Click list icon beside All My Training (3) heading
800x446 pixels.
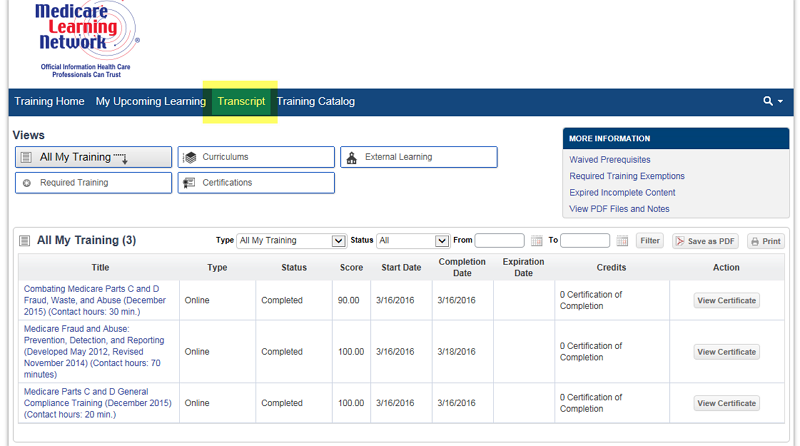24,240
